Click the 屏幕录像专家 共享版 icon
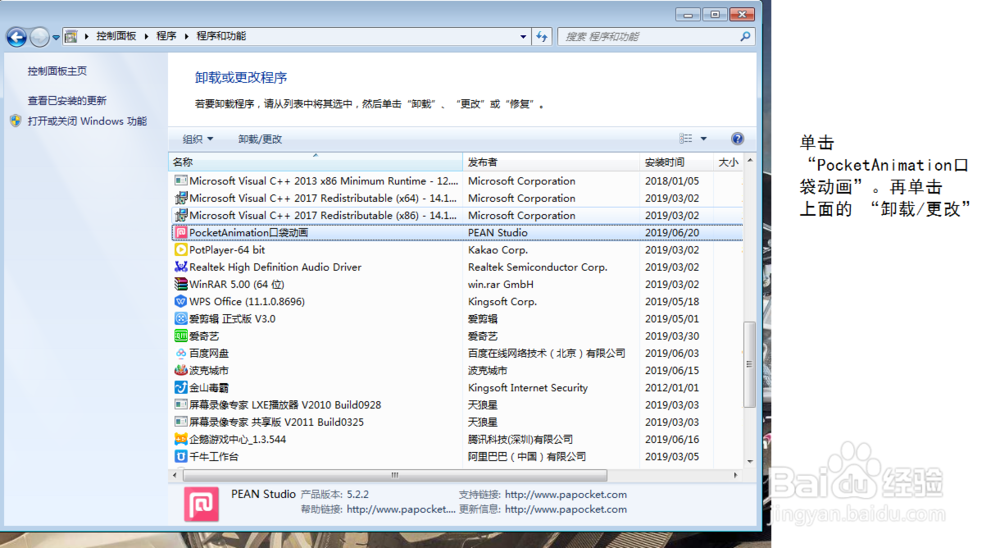This screenshot has width=1000, height=548. (x=181, y=422)
